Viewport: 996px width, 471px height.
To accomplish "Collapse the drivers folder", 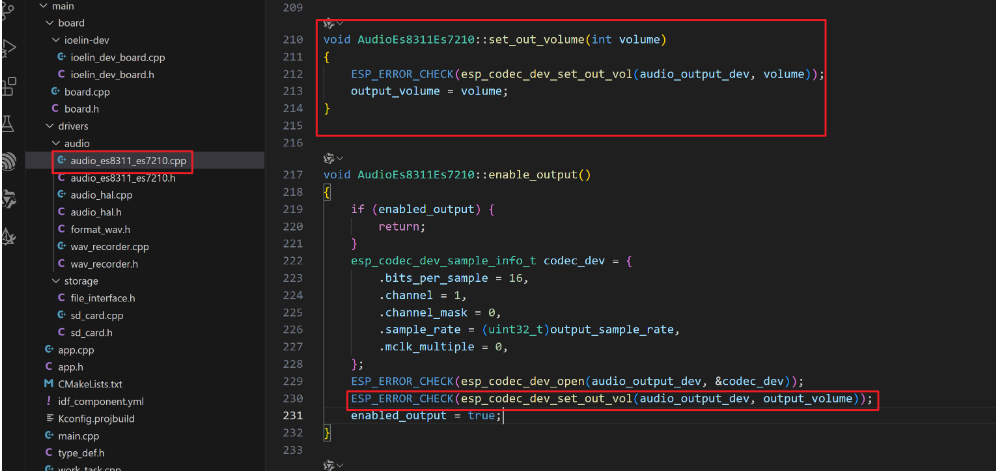I will 50,126.
